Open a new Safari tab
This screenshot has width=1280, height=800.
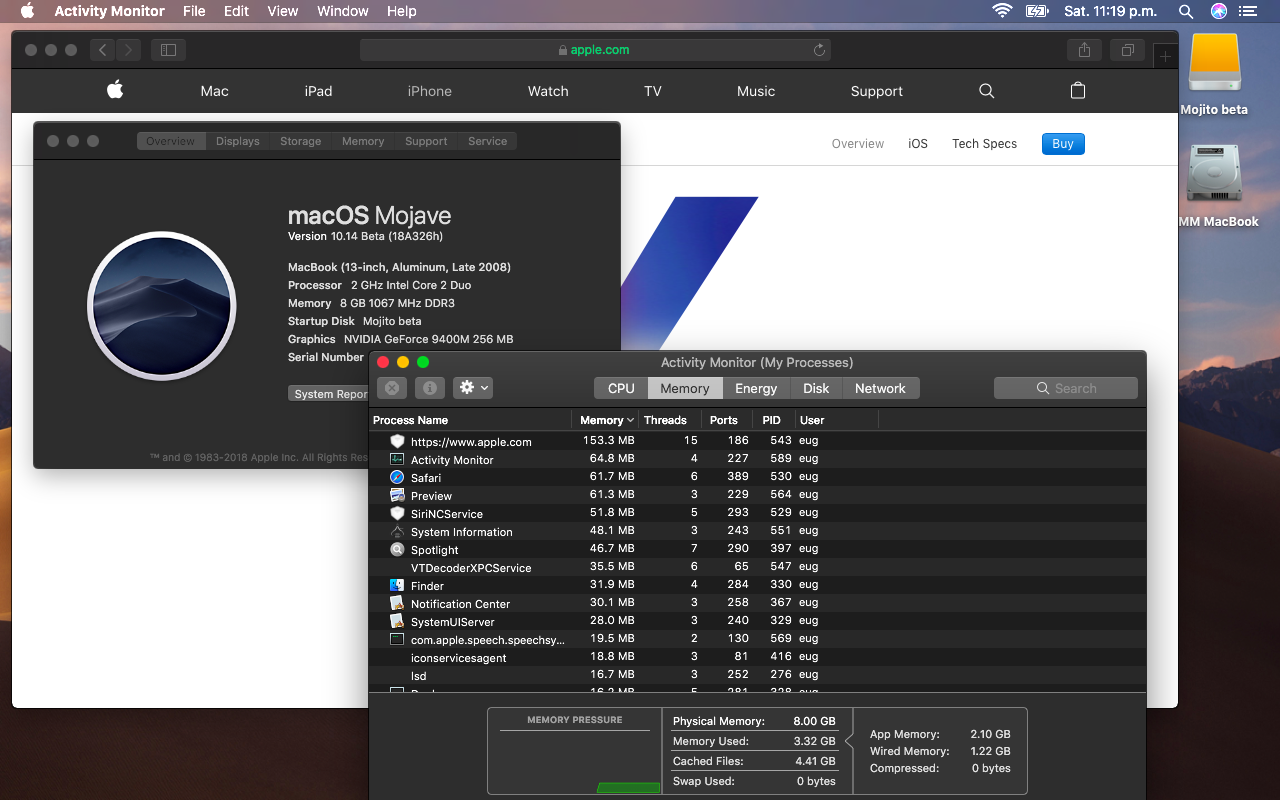coord(1165,57)
